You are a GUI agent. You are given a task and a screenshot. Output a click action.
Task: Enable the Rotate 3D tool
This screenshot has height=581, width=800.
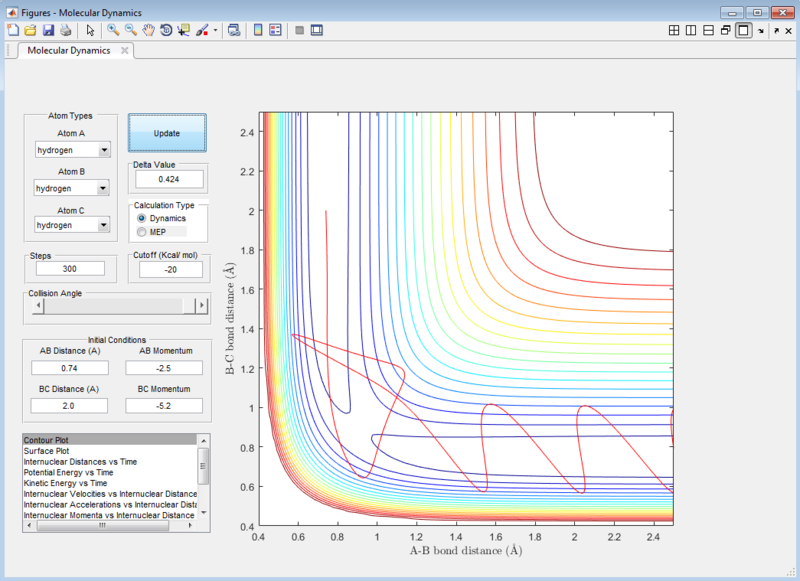tap(165, 30)
